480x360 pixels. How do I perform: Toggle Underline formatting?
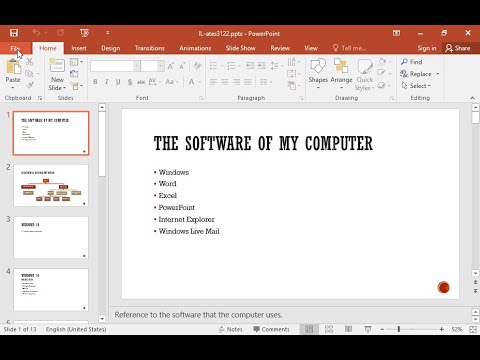tap(118, 82)
